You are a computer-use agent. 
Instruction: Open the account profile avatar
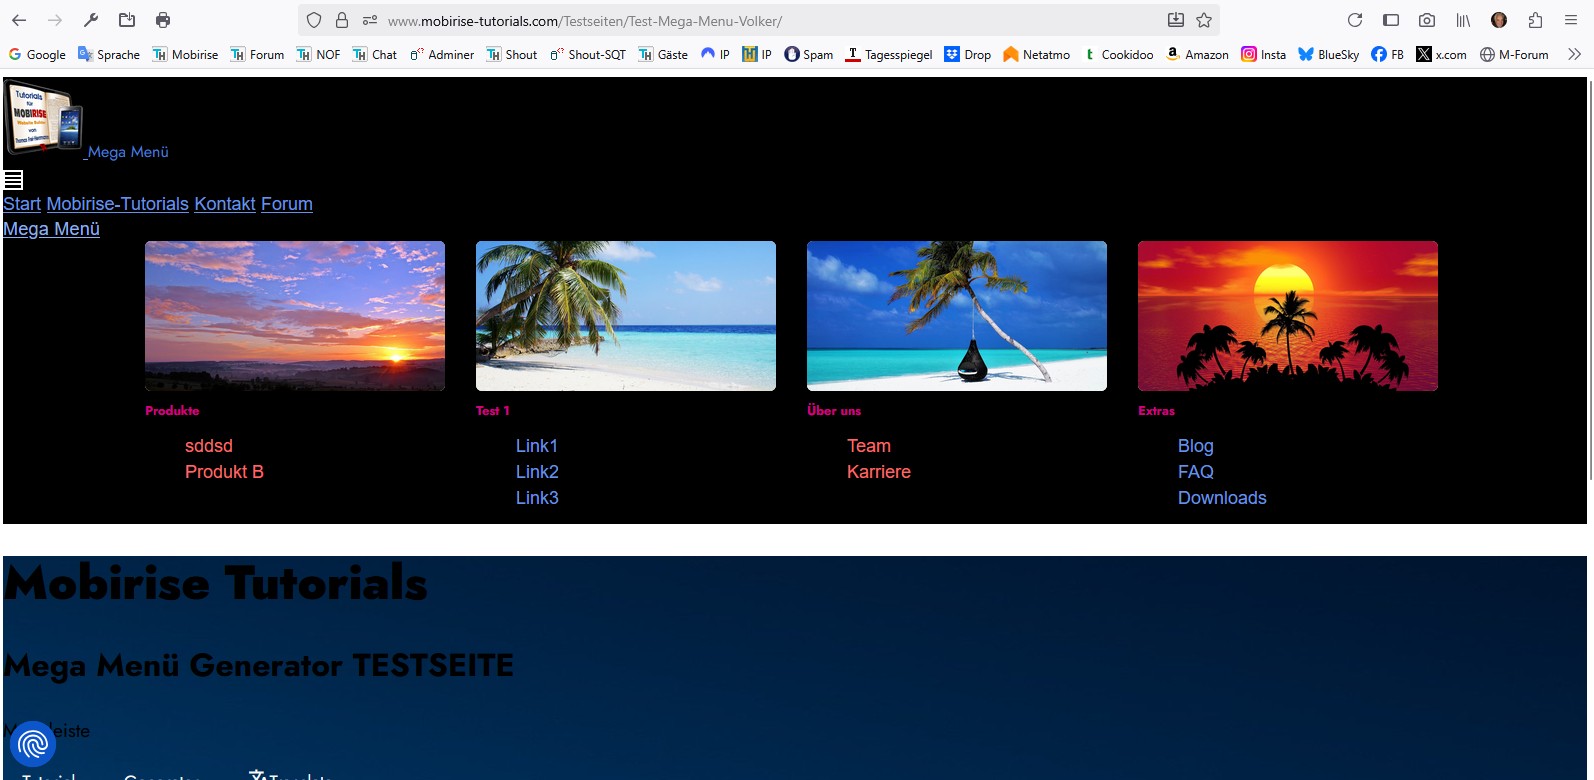click(x=1499, y=20)
